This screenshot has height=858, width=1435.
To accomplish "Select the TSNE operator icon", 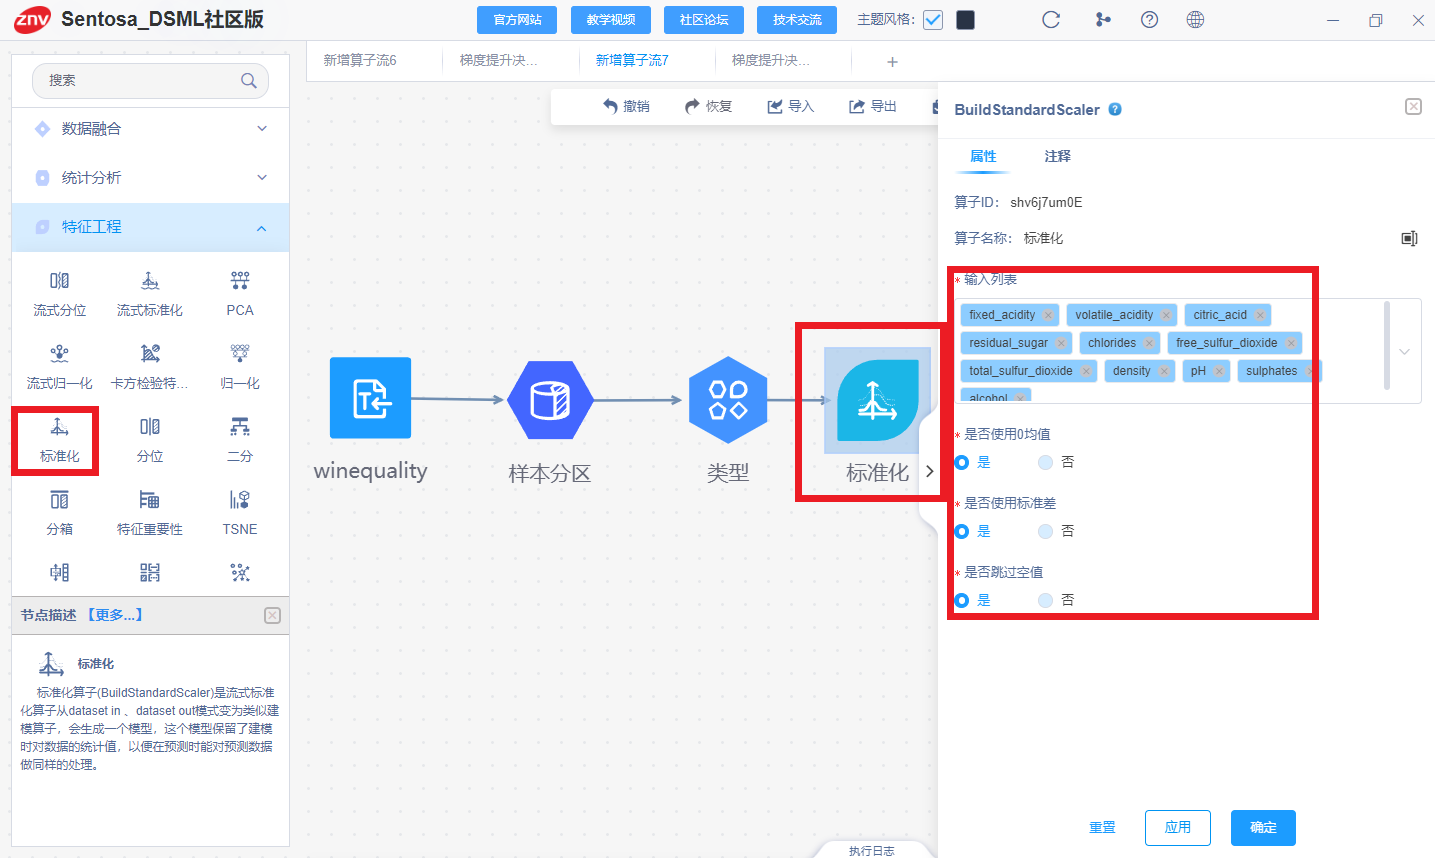I will tap(240, 500).
